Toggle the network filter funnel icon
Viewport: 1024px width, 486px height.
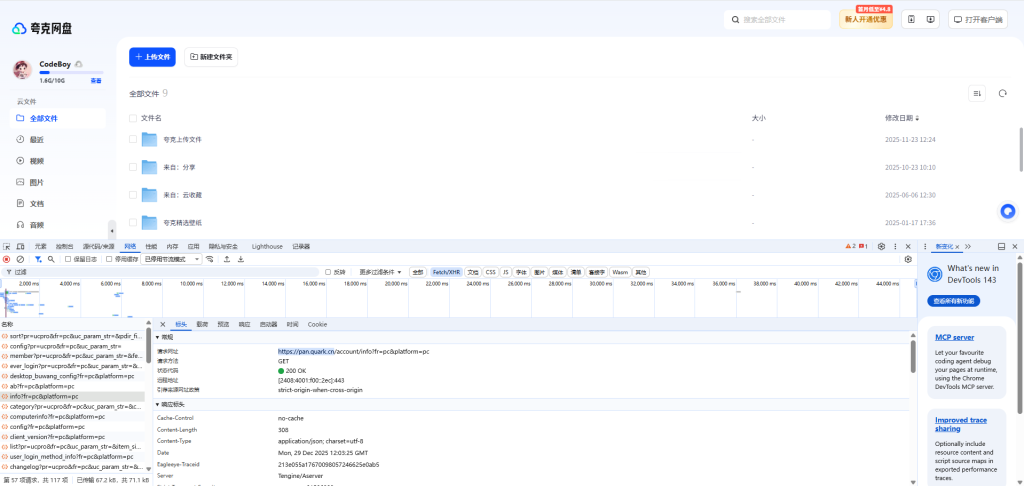38,259
